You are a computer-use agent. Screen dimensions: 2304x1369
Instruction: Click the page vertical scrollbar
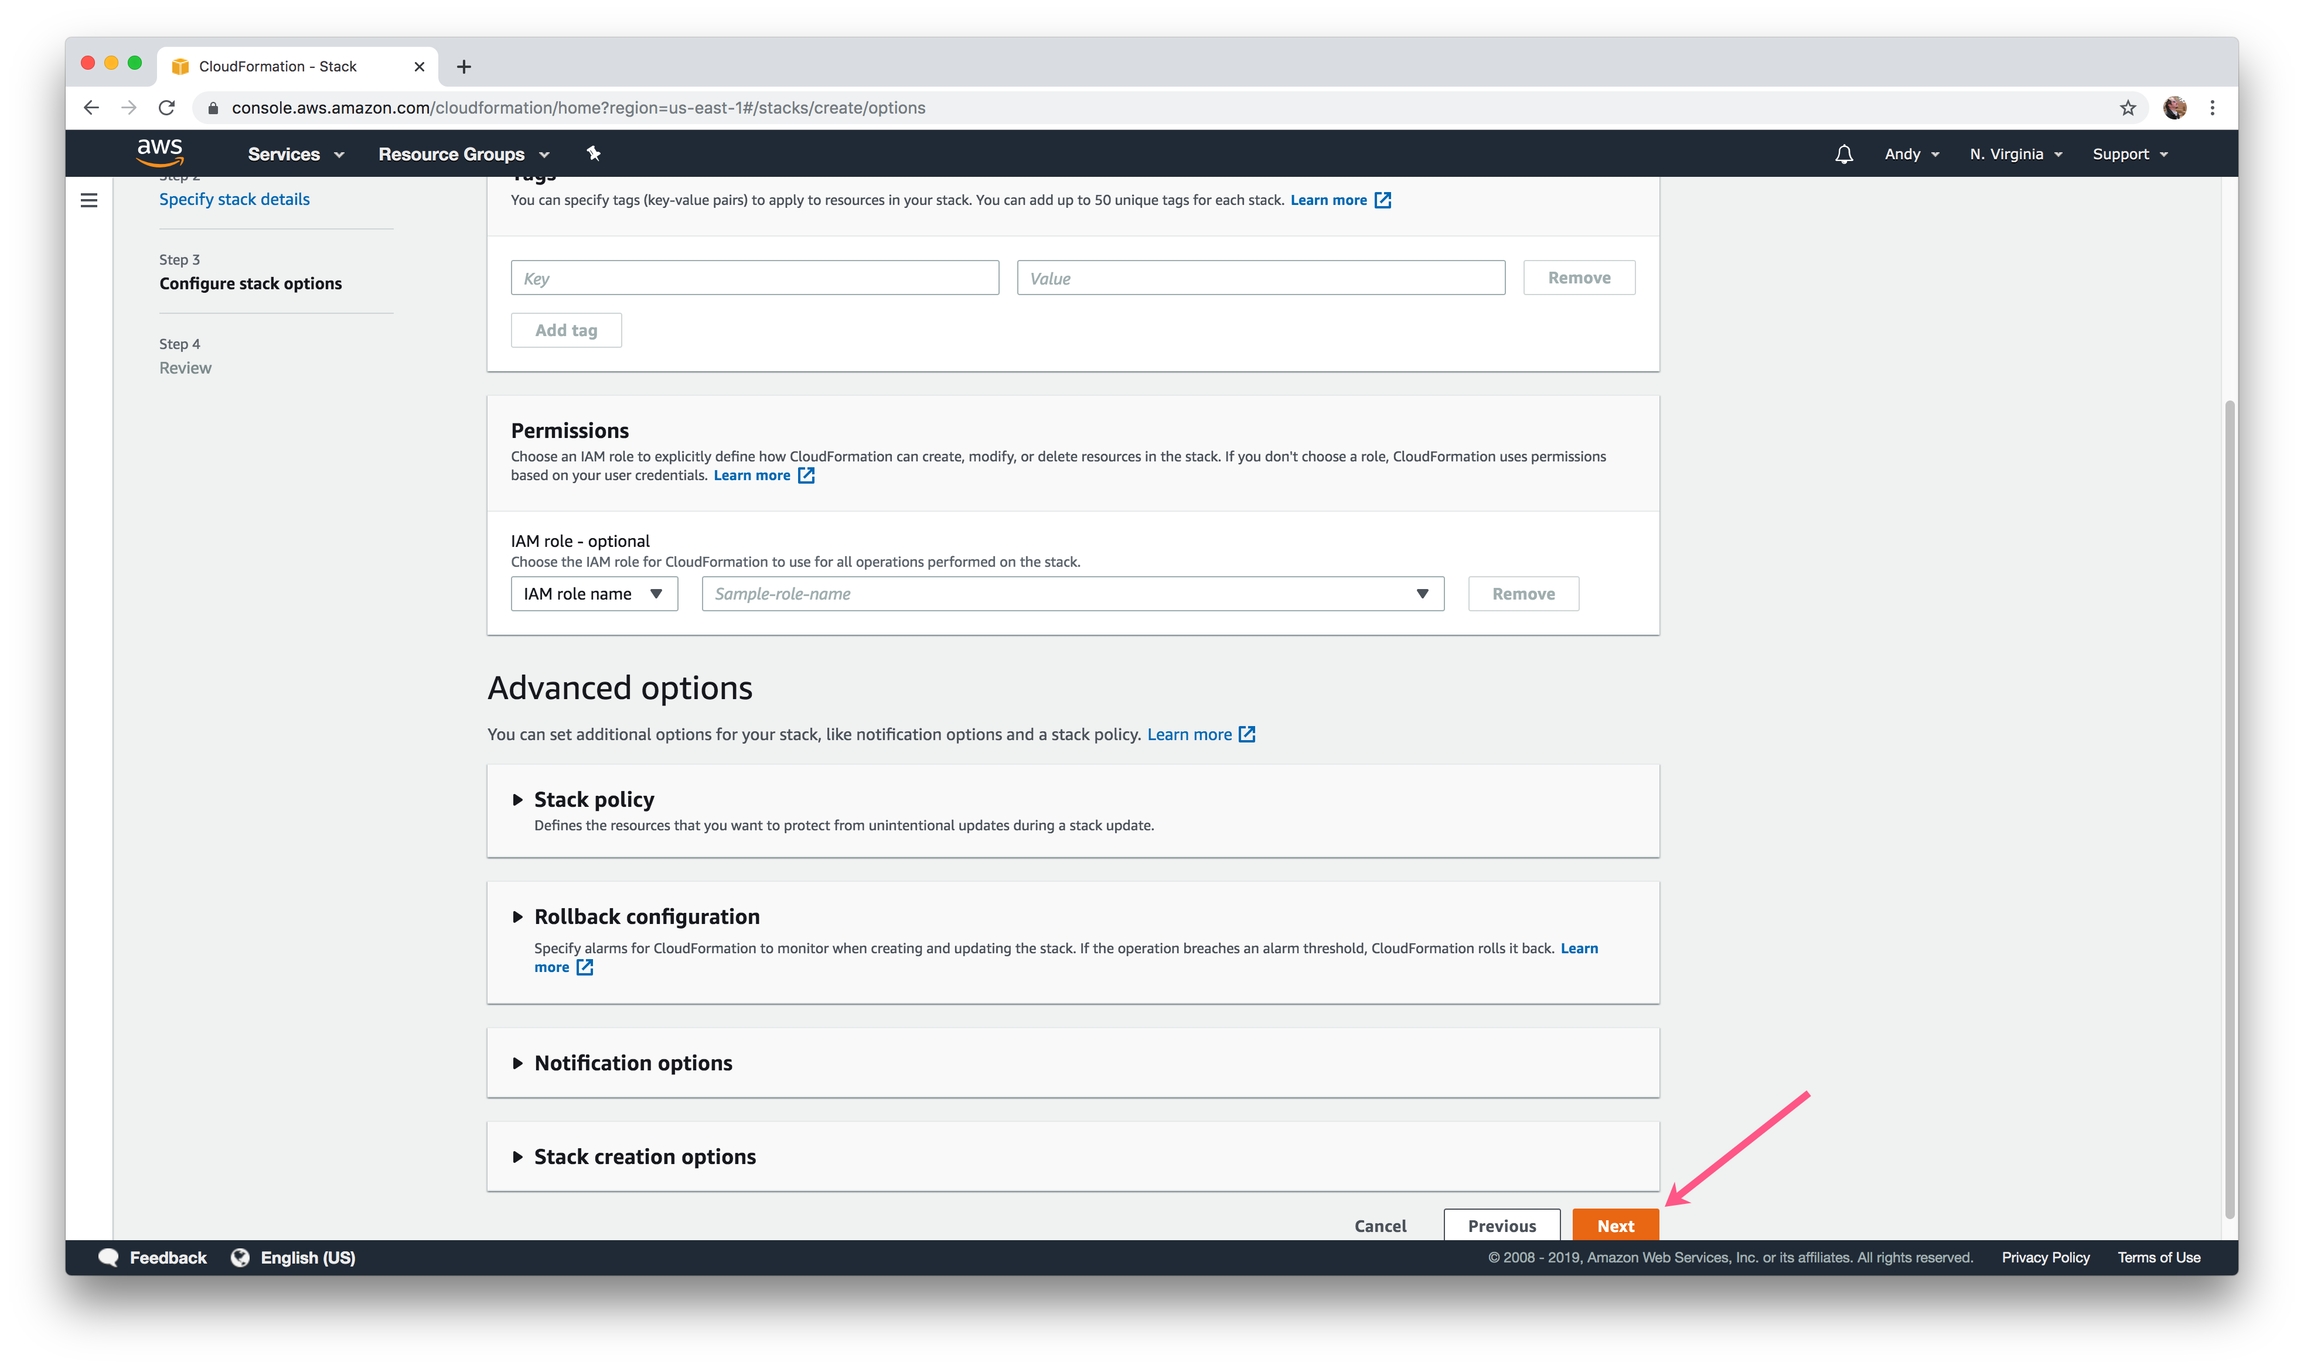click(x=2229, y=808)
